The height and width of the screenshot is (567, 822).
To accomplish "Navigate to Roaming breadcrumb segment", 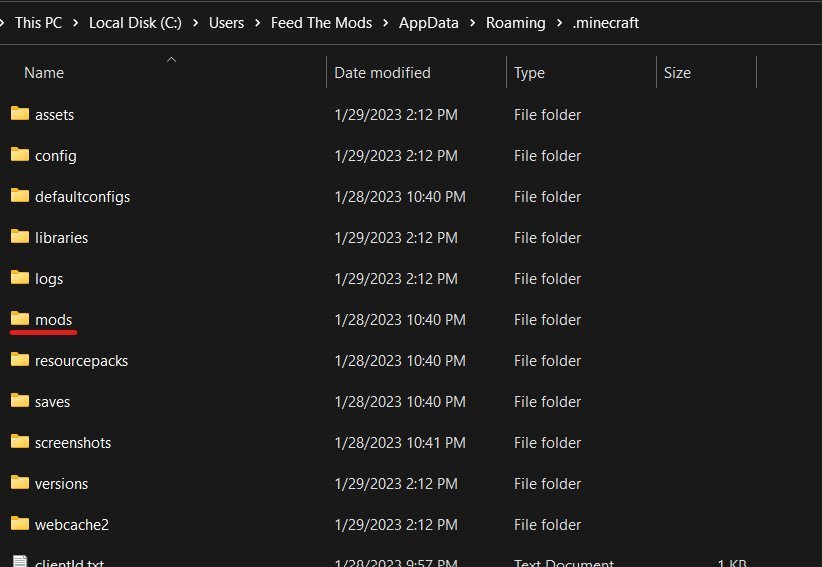I will coord(516,23).
